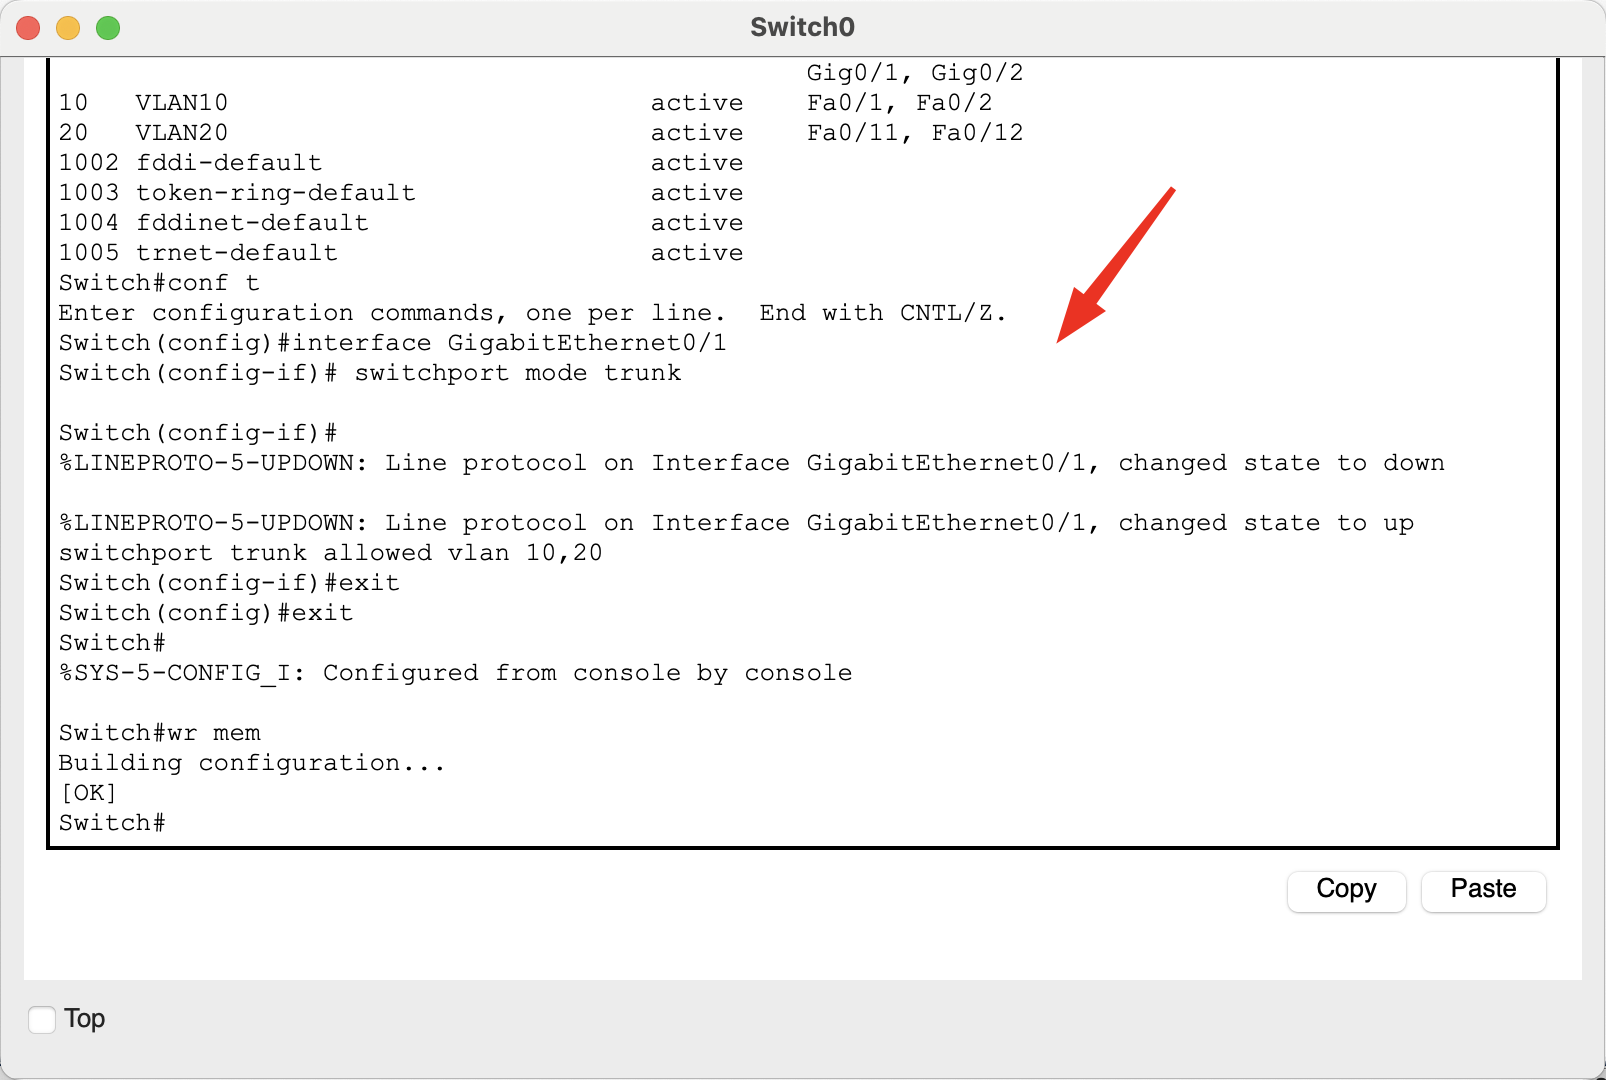Click the '%SYS-5-CONFIG_I' console message

coord(456,673)
